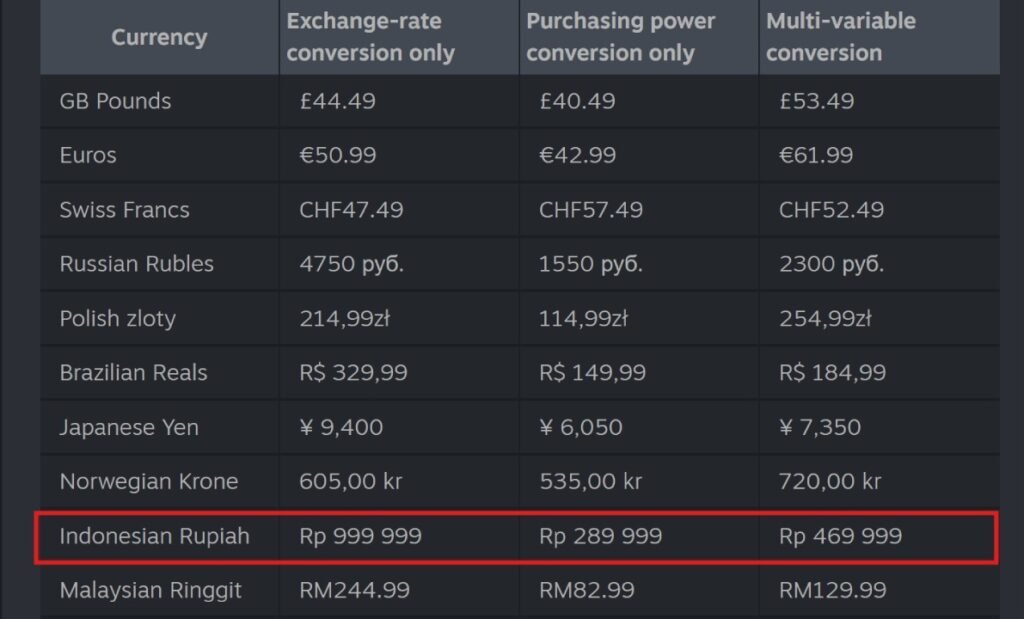Select the GB Pounds row label
The width and height of the screenshot is (1024, 619).
tap(115, 102)
